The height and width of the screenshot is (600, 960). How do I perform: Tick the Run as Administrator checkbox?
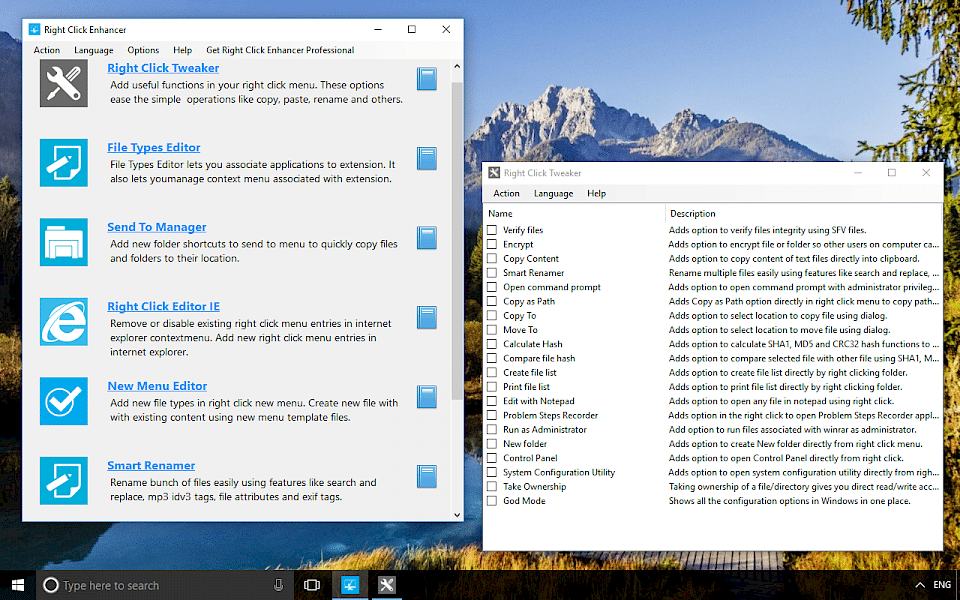(x=492, y=430)
